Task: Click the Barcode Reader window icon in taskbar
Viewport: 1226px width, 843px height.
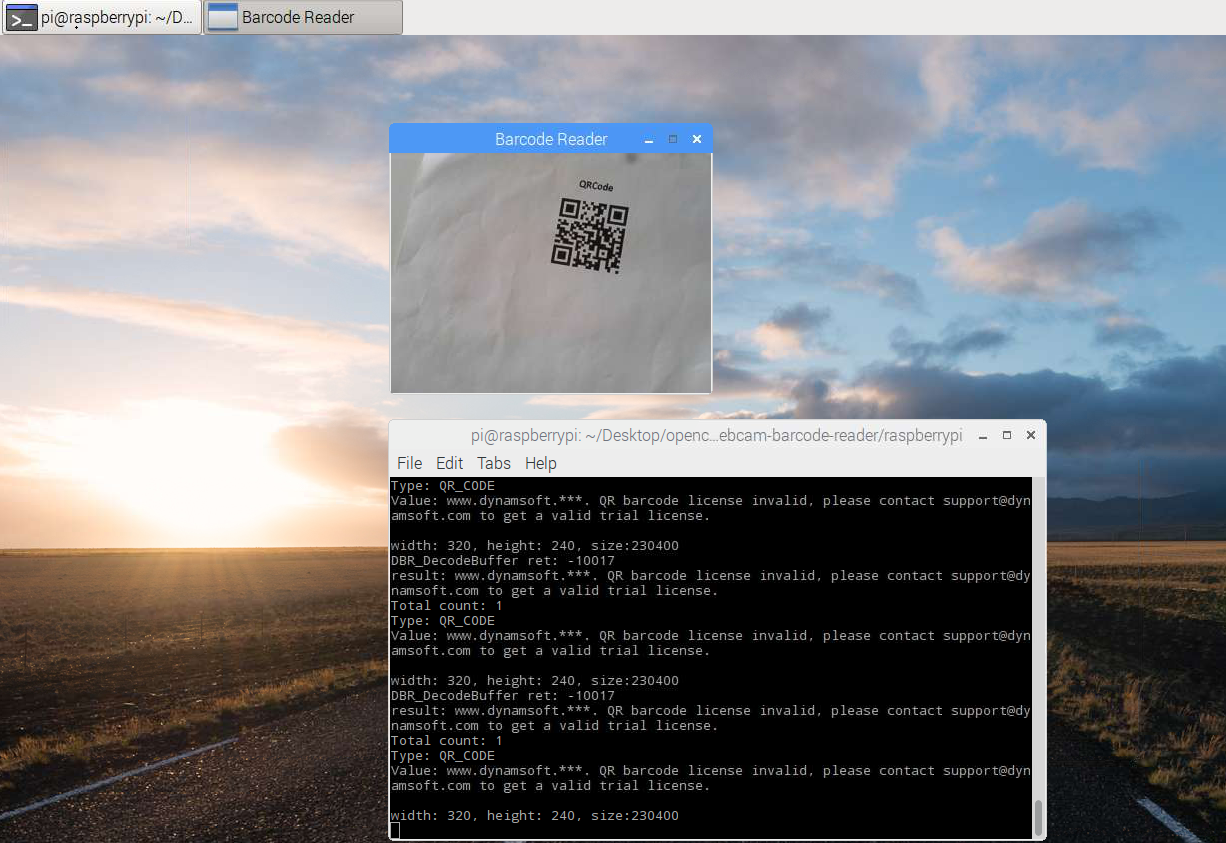Action: coord(223,17)
